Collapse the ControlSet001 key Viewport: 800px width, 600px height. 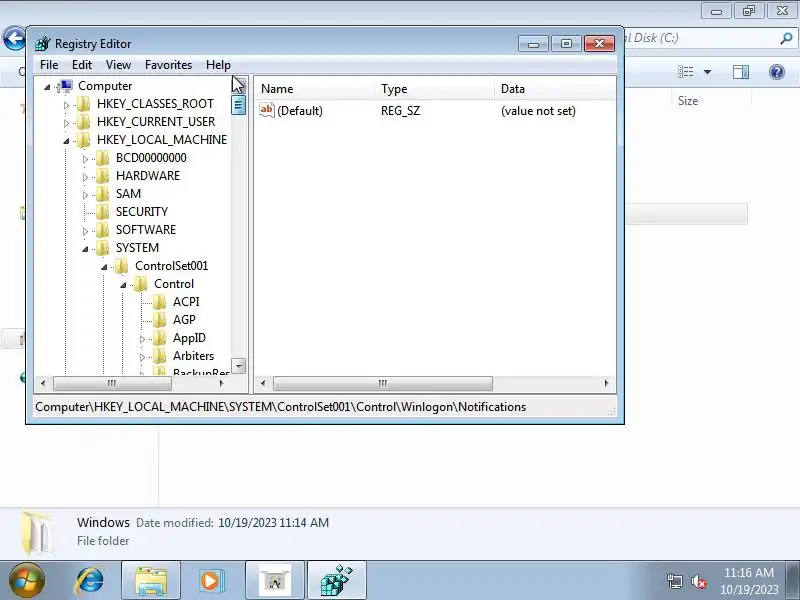[x=104, y=267]
